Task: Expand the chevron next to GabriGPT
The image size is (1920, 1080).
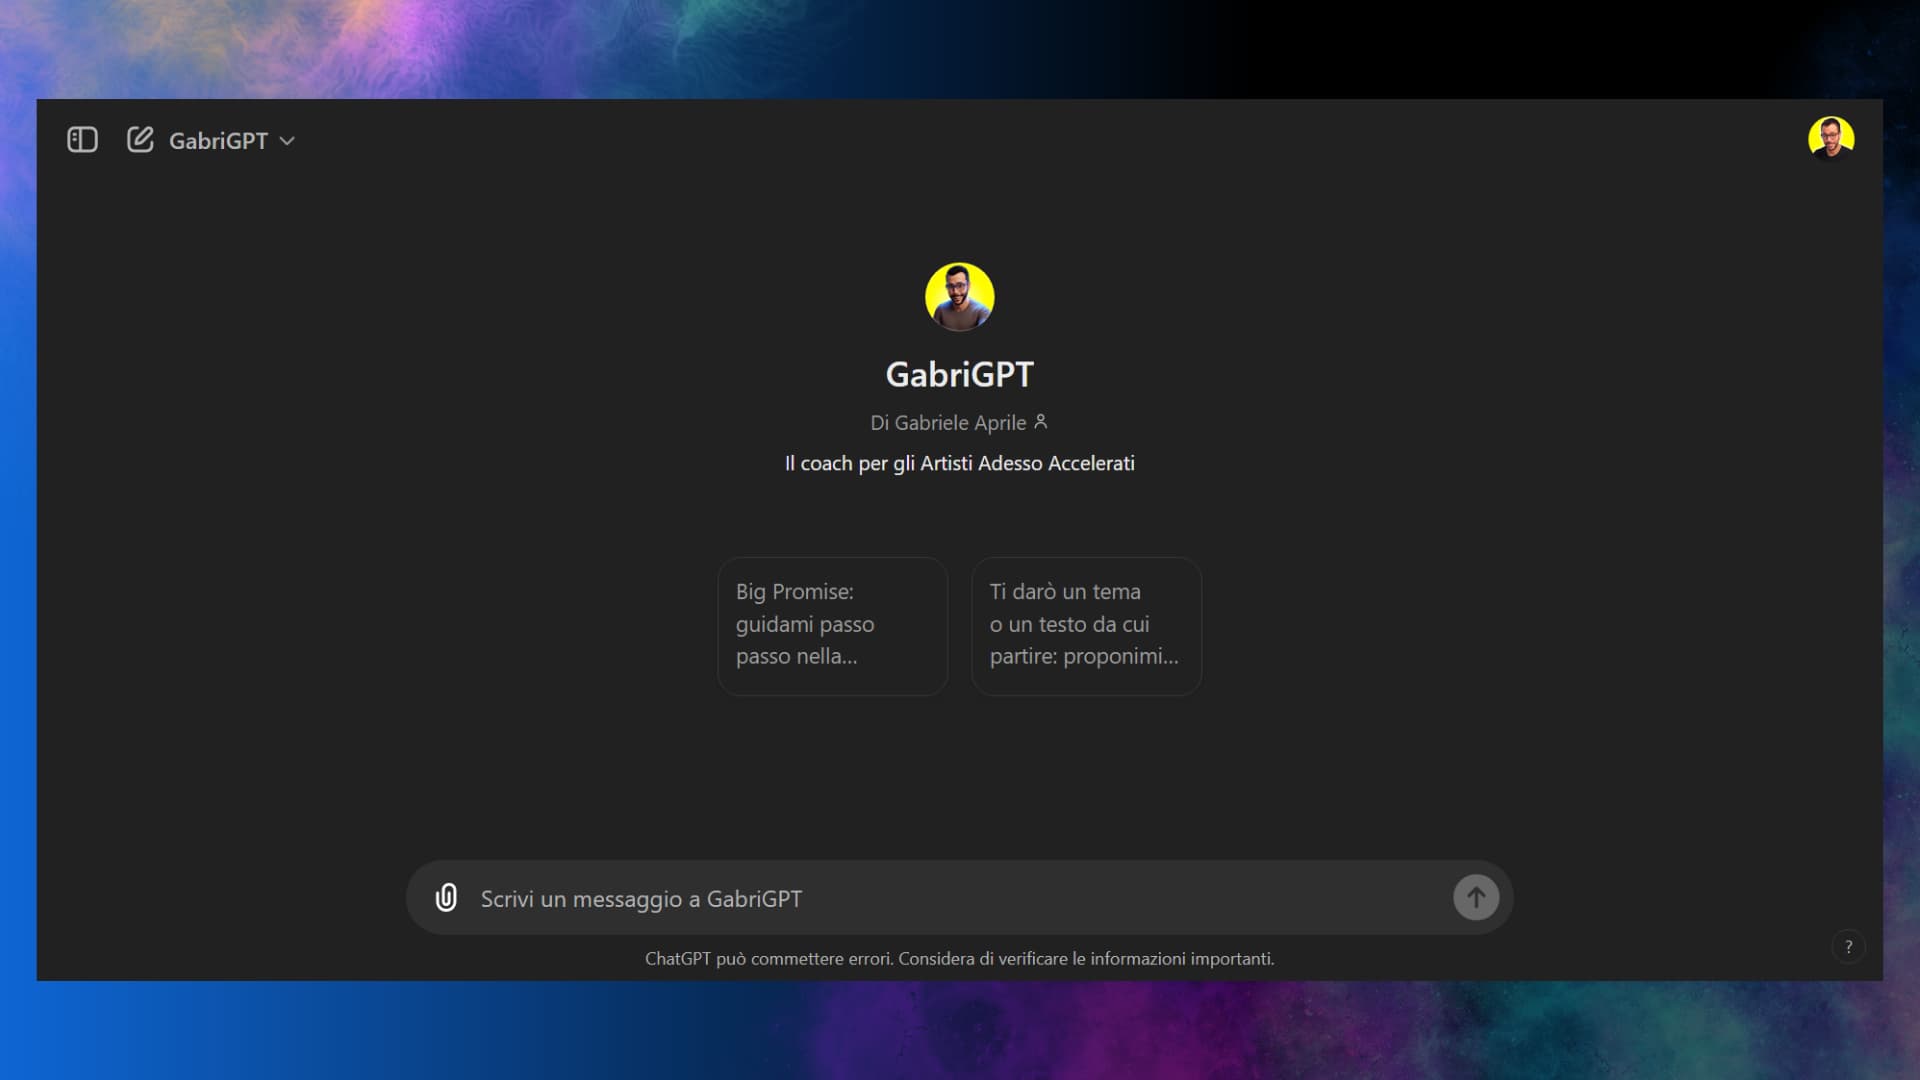Action: click(x=288, y=141)
